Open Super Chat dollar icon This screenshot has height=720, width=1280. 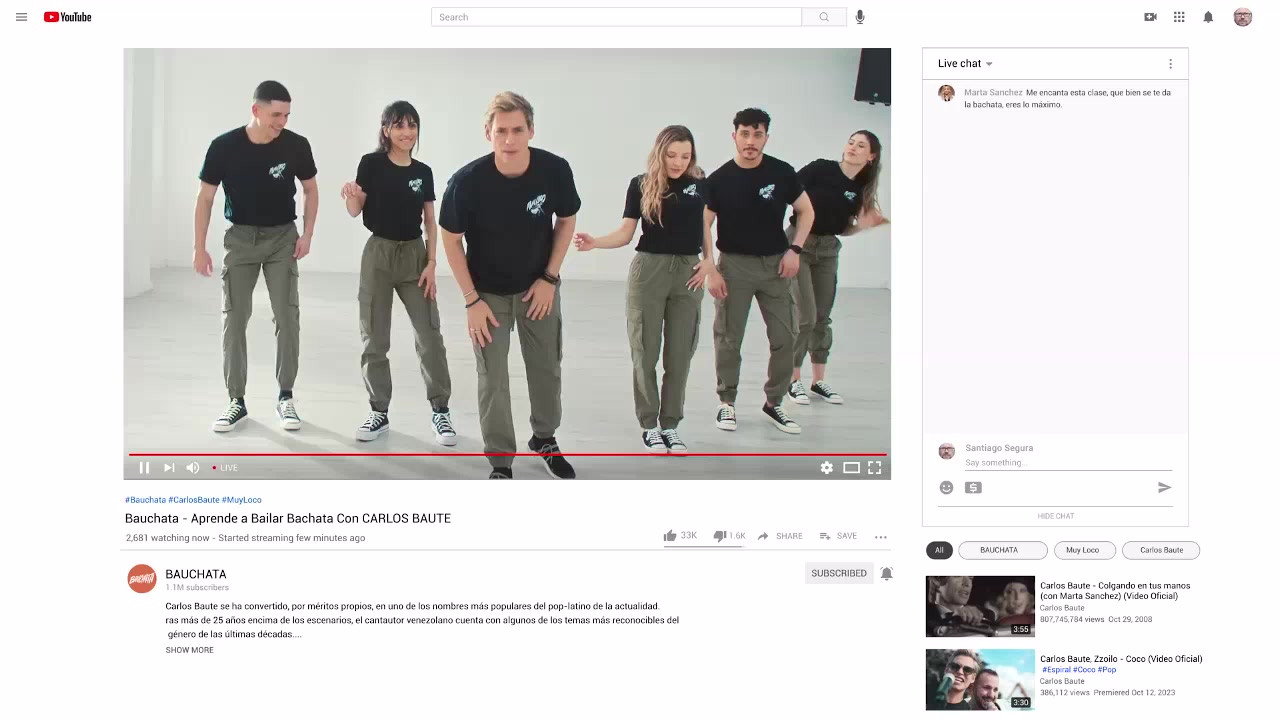pos(973,488)
